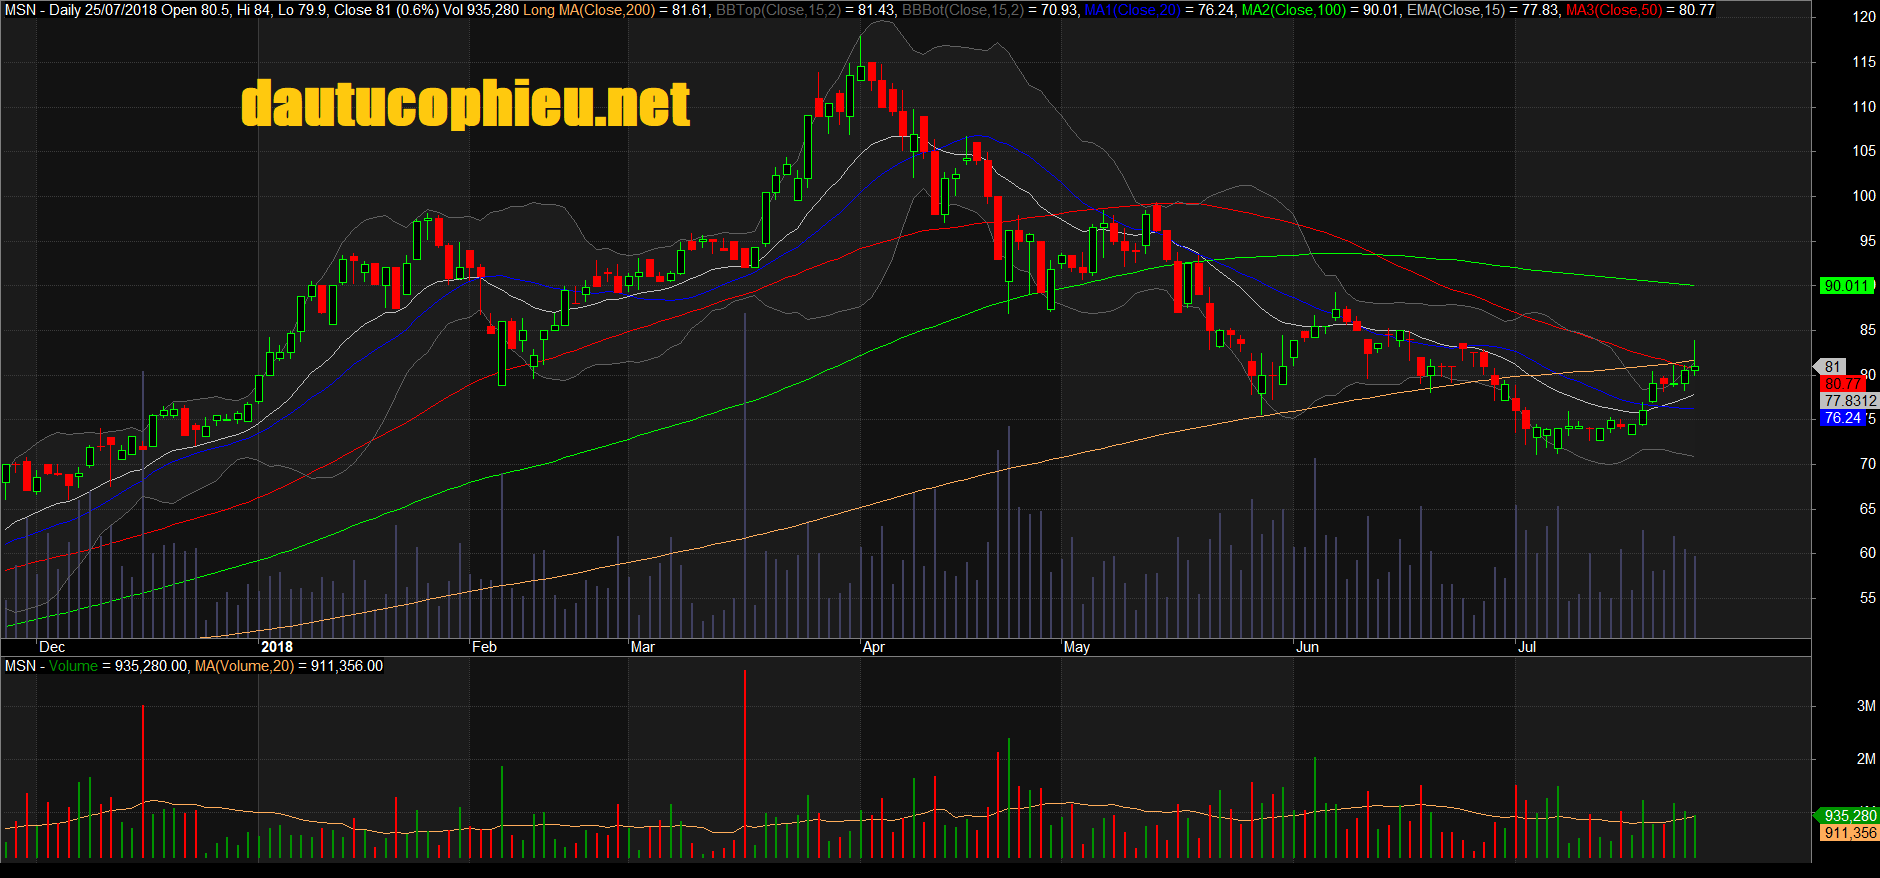1880x878 pixels.
Task: Click the 65 price axis value
Action: point(1868,509)
